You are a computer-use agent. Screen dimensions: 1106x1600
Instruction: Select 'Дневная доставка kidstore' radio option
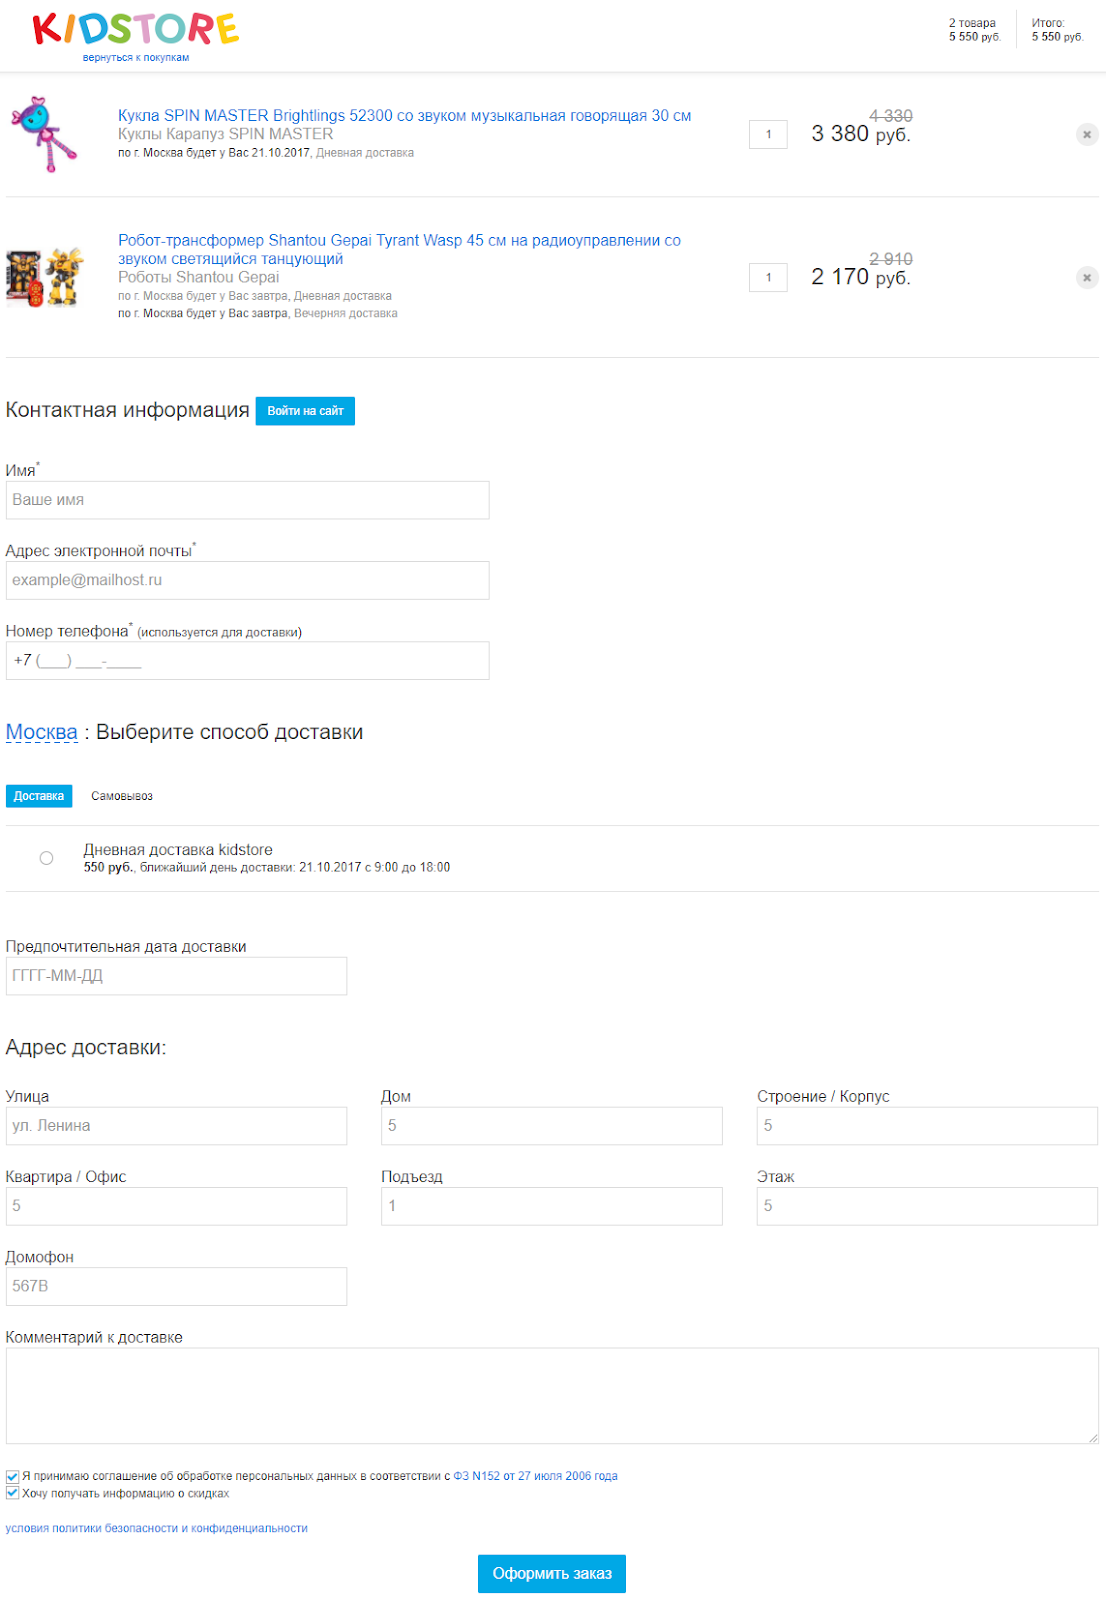tap(46, 858)
